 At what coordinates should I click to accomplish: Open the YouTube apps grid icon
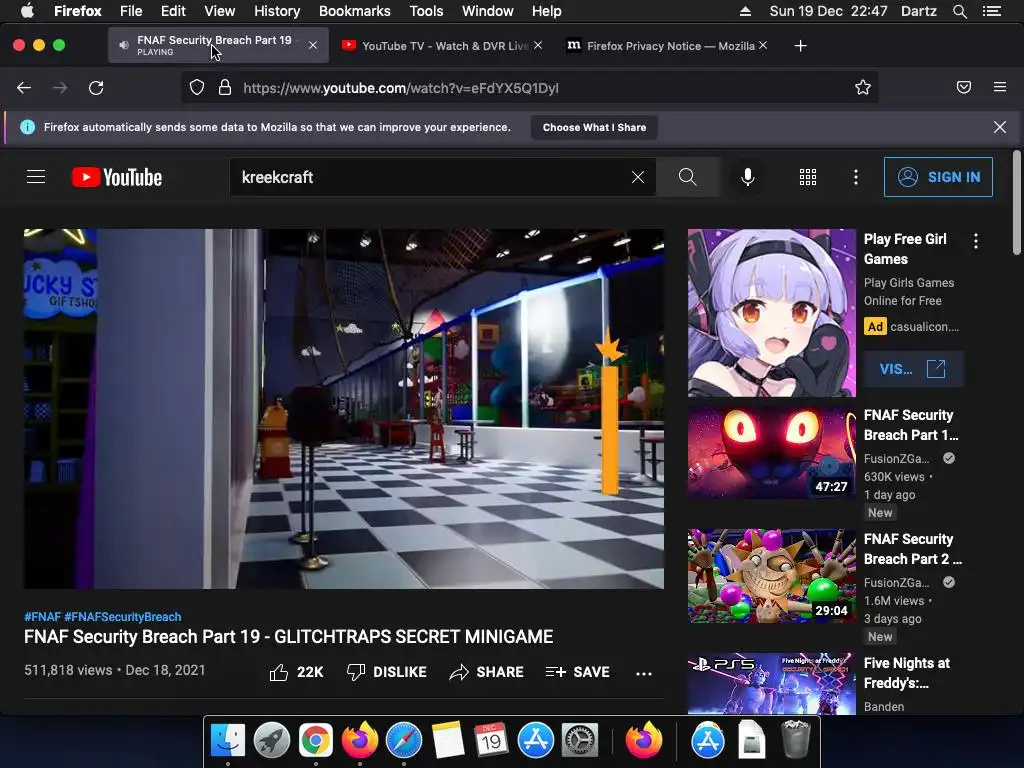click(808, 177)
